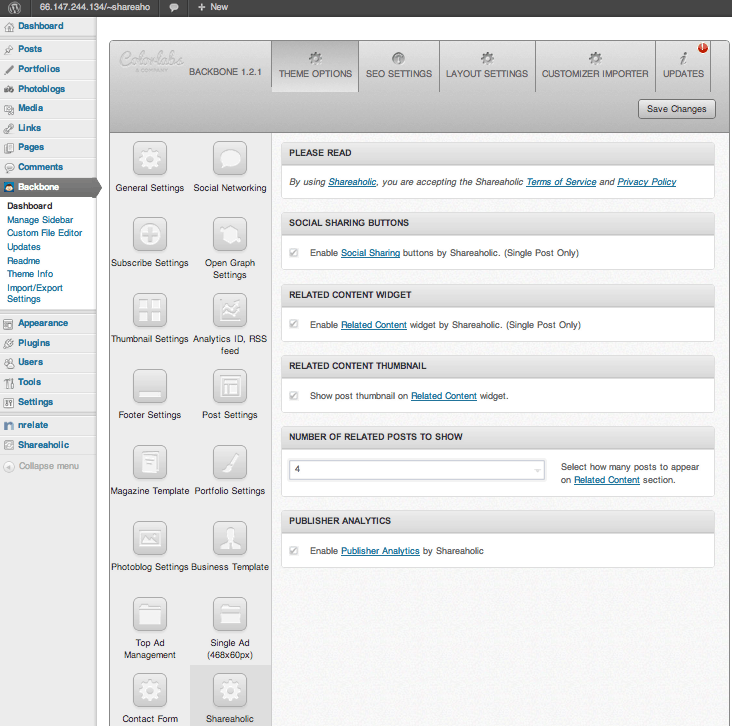This screenshot has height=726, width=732.
Task: Open Shareaholic options gear icon
Action: click(x=230, y=690)
